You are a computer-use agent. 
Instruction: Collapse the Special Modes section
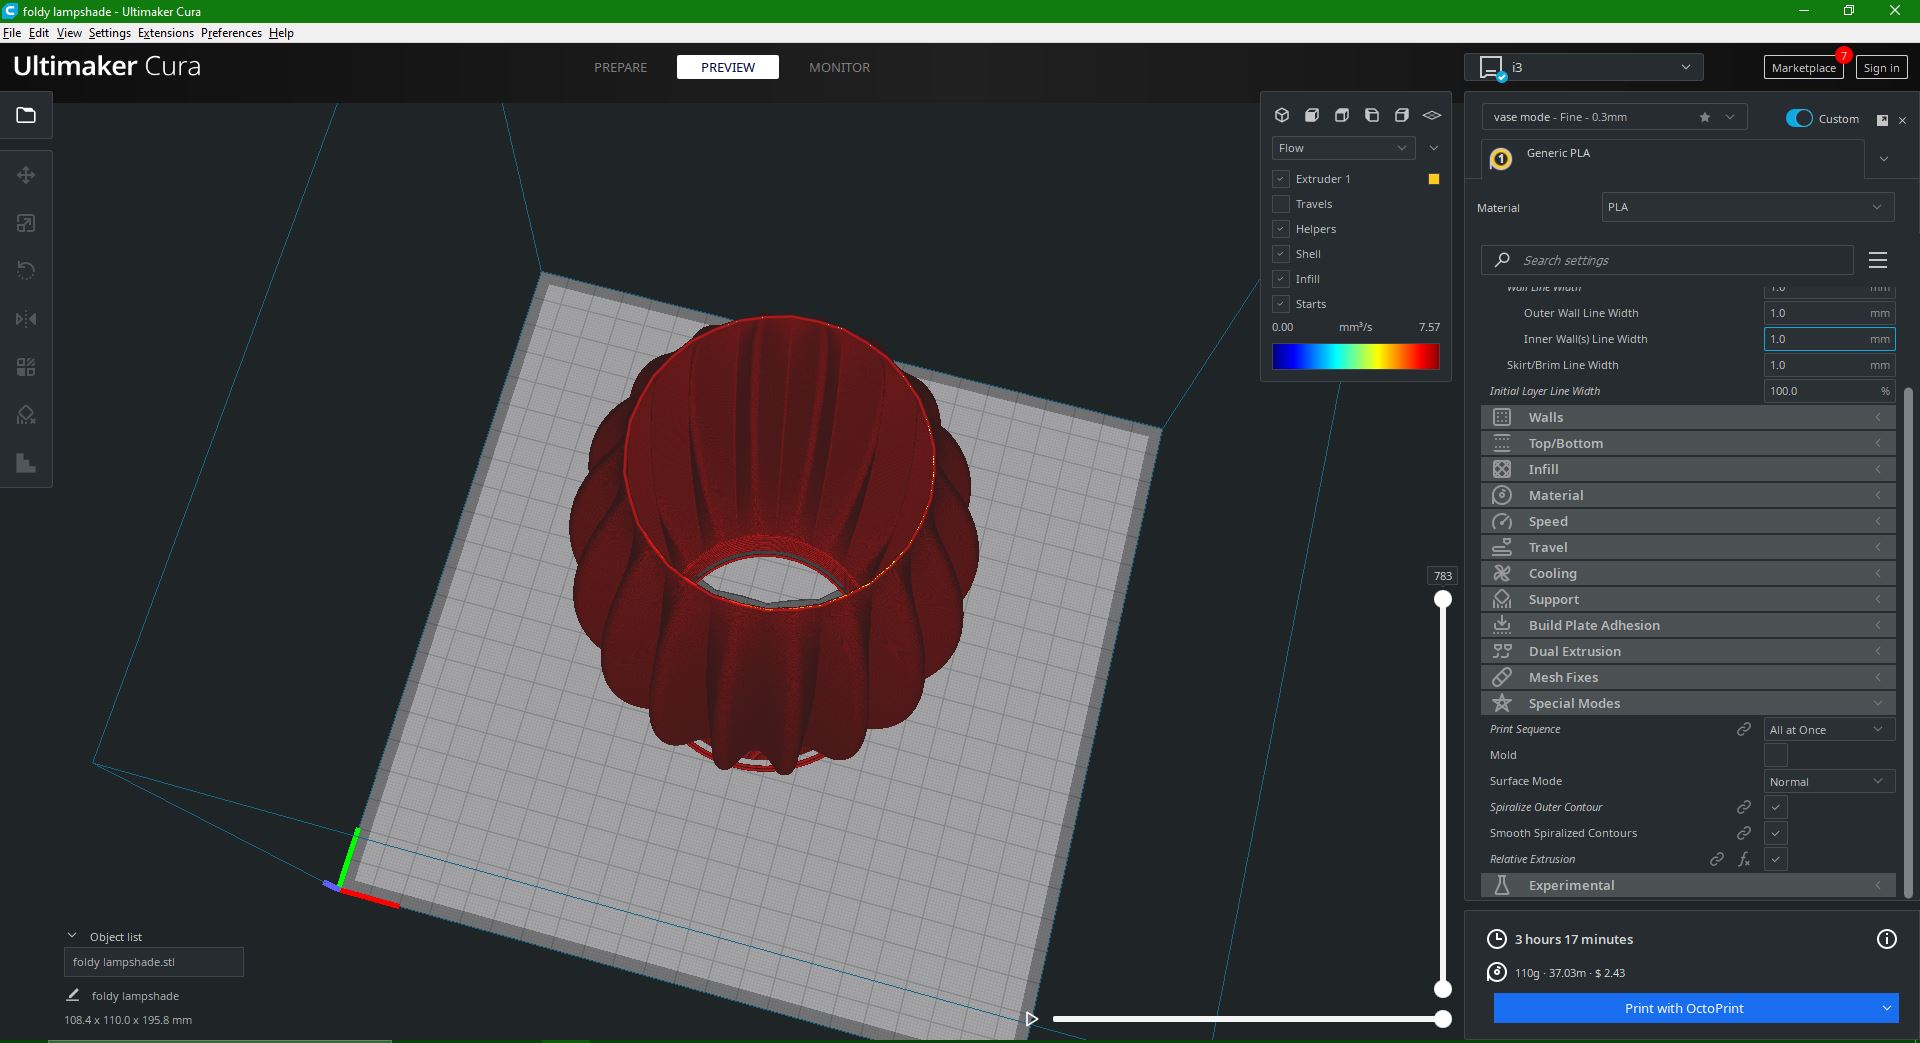pyautogui.click(x=1688, y=703)
